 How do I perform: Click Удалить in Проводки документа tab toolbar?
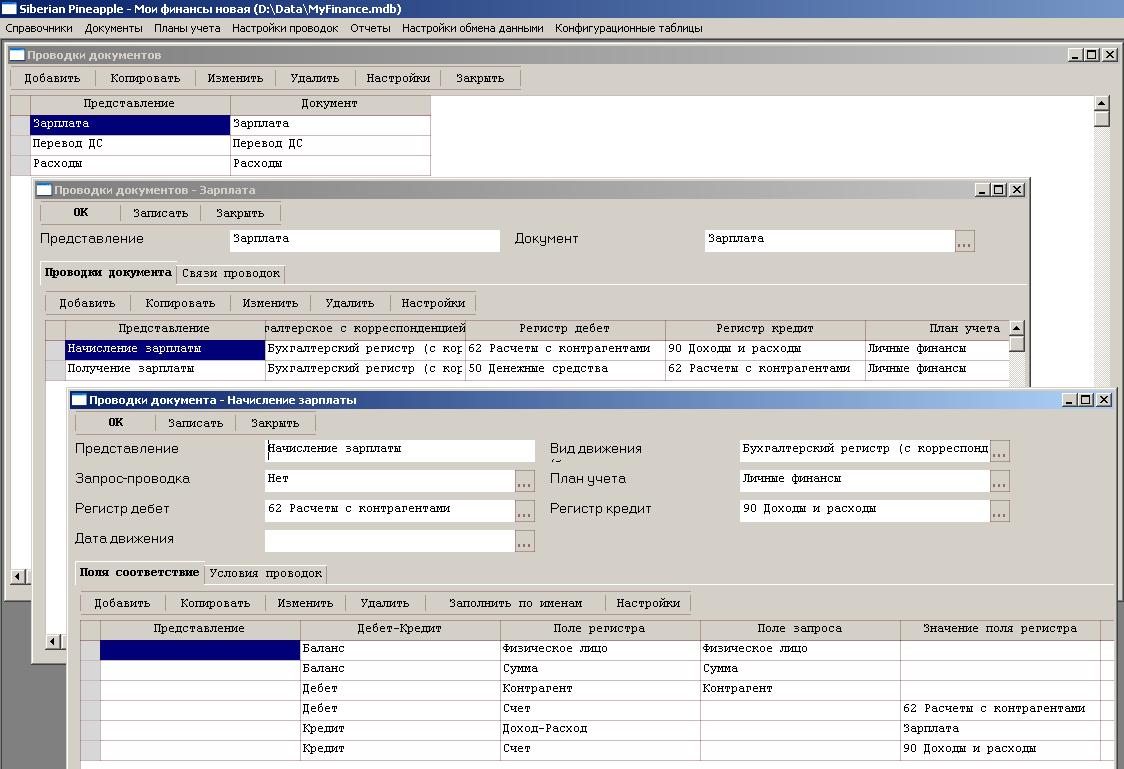pyautogui.click(x=350, y=303)
